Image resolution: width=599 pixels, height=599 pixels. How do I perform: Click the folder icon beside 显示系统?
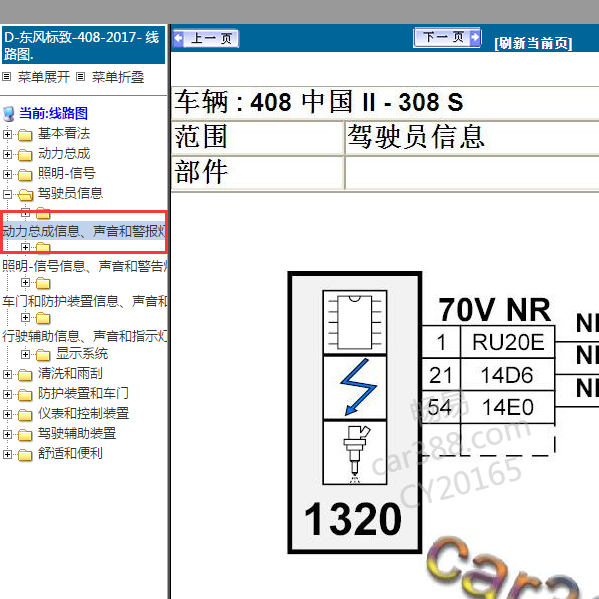(x=43, y=355)
